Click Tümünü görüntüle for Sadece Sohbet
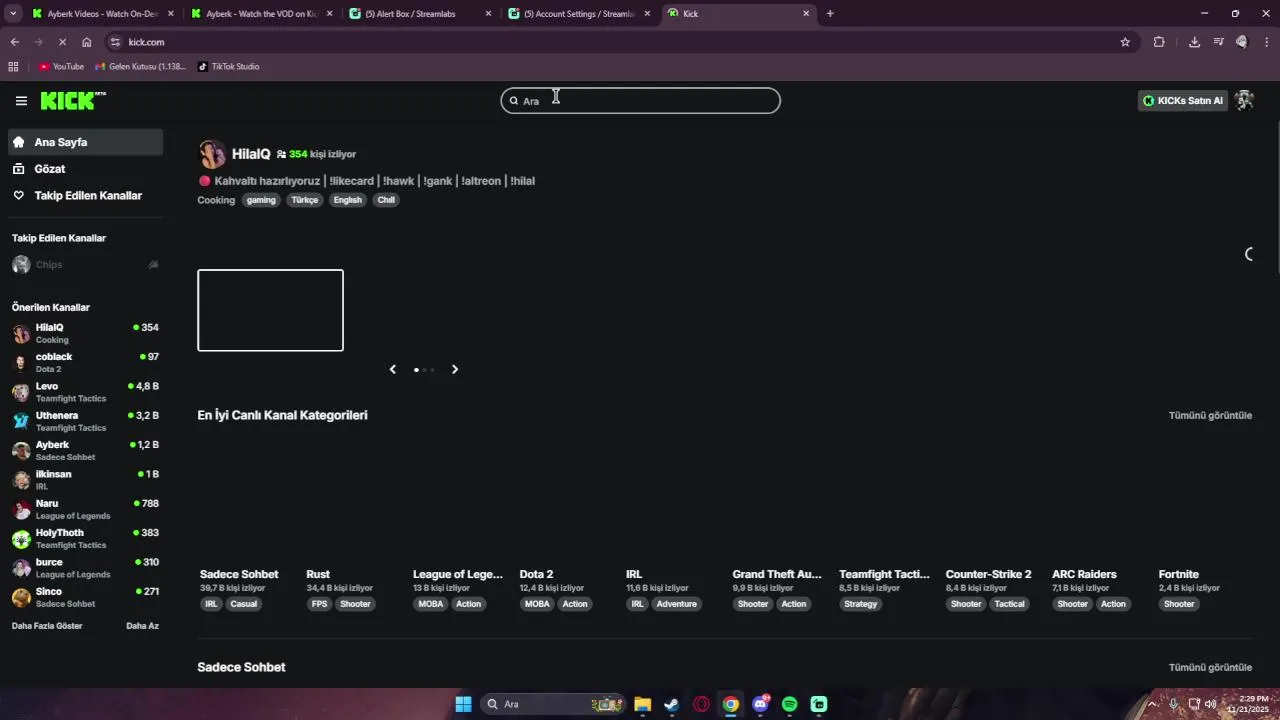This screenshot has height=720, width=1280. pos(1210,667)
